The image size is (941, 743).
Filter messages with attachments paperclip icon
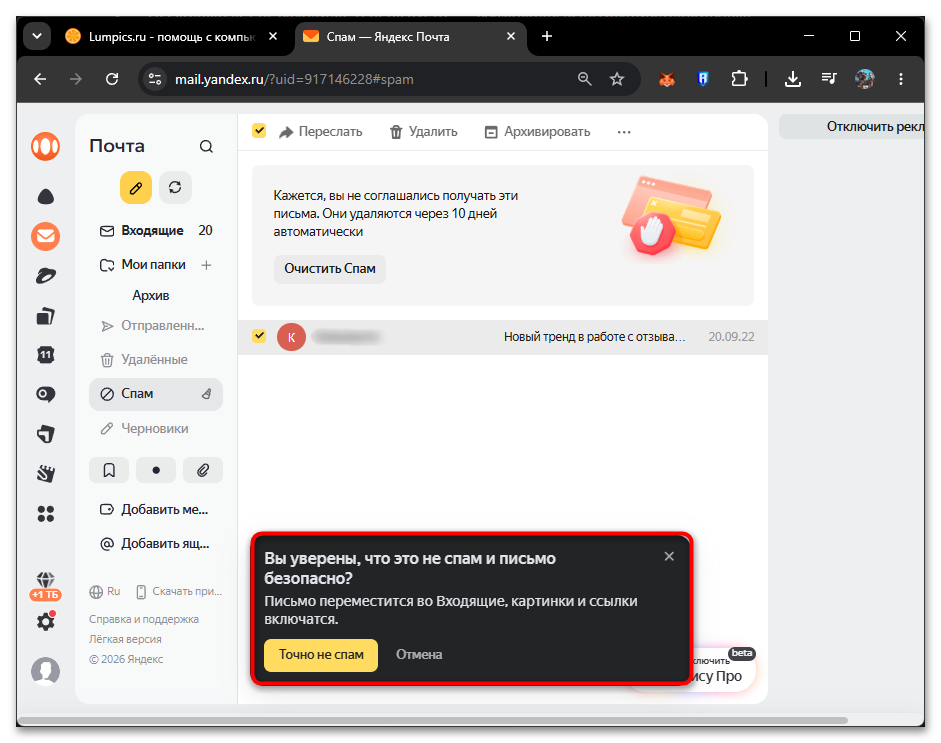coord(203,470)
